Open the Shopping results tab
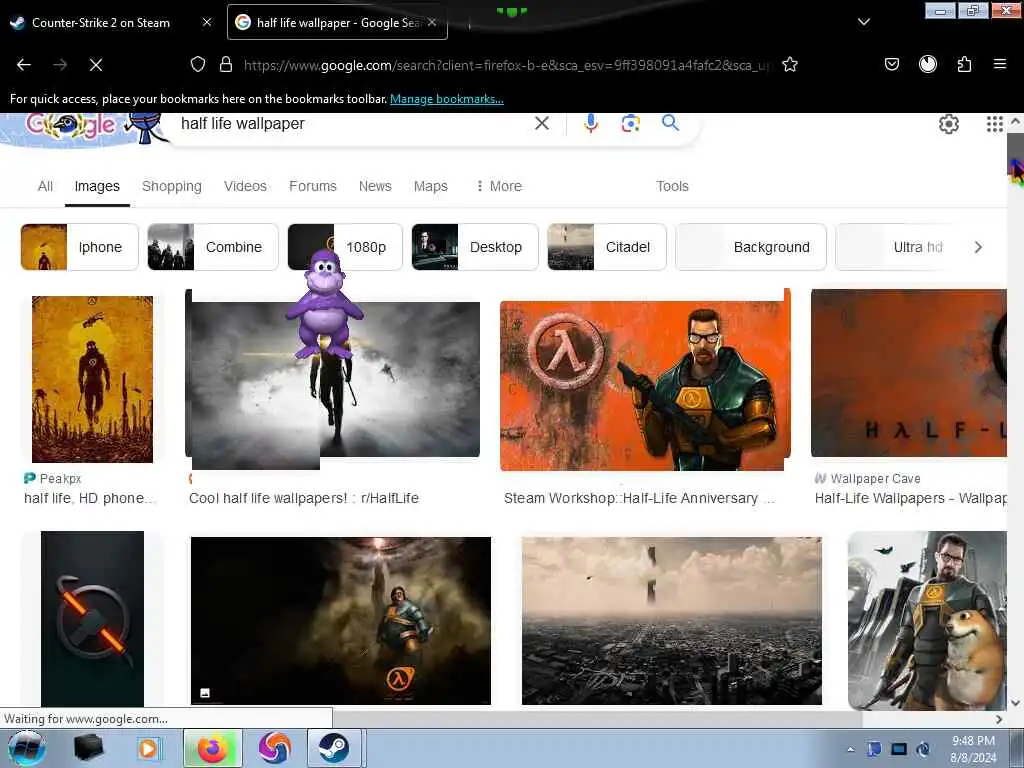This screenshot has height=768, width=1024. 172,186
